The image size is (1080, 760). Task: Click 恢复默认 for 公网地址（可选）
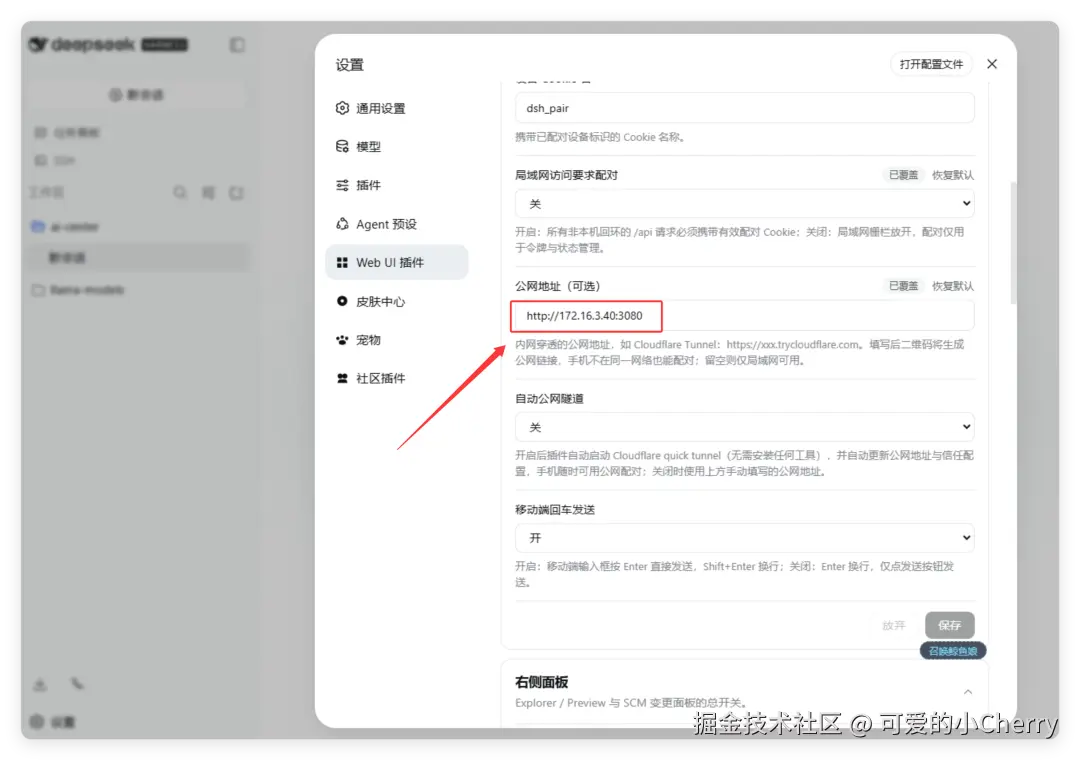pos(953,286)
